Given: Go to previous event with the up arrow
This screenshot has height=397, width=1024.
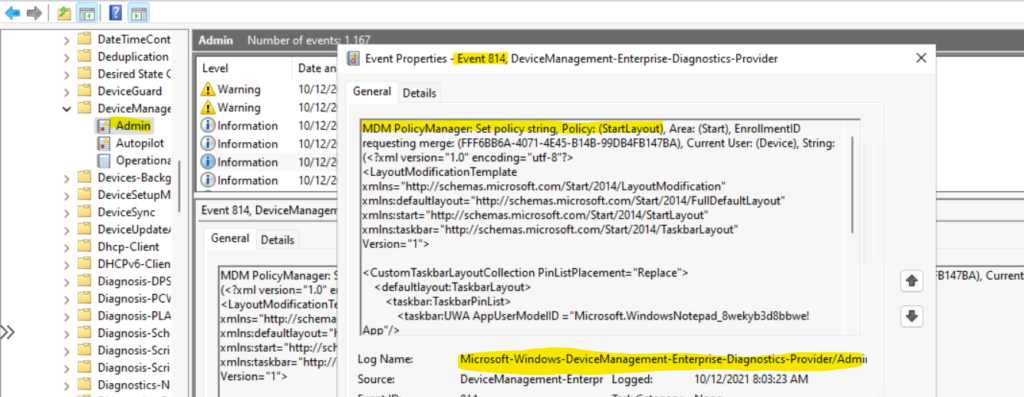Looking at the screenshot, I should point(911,281).
